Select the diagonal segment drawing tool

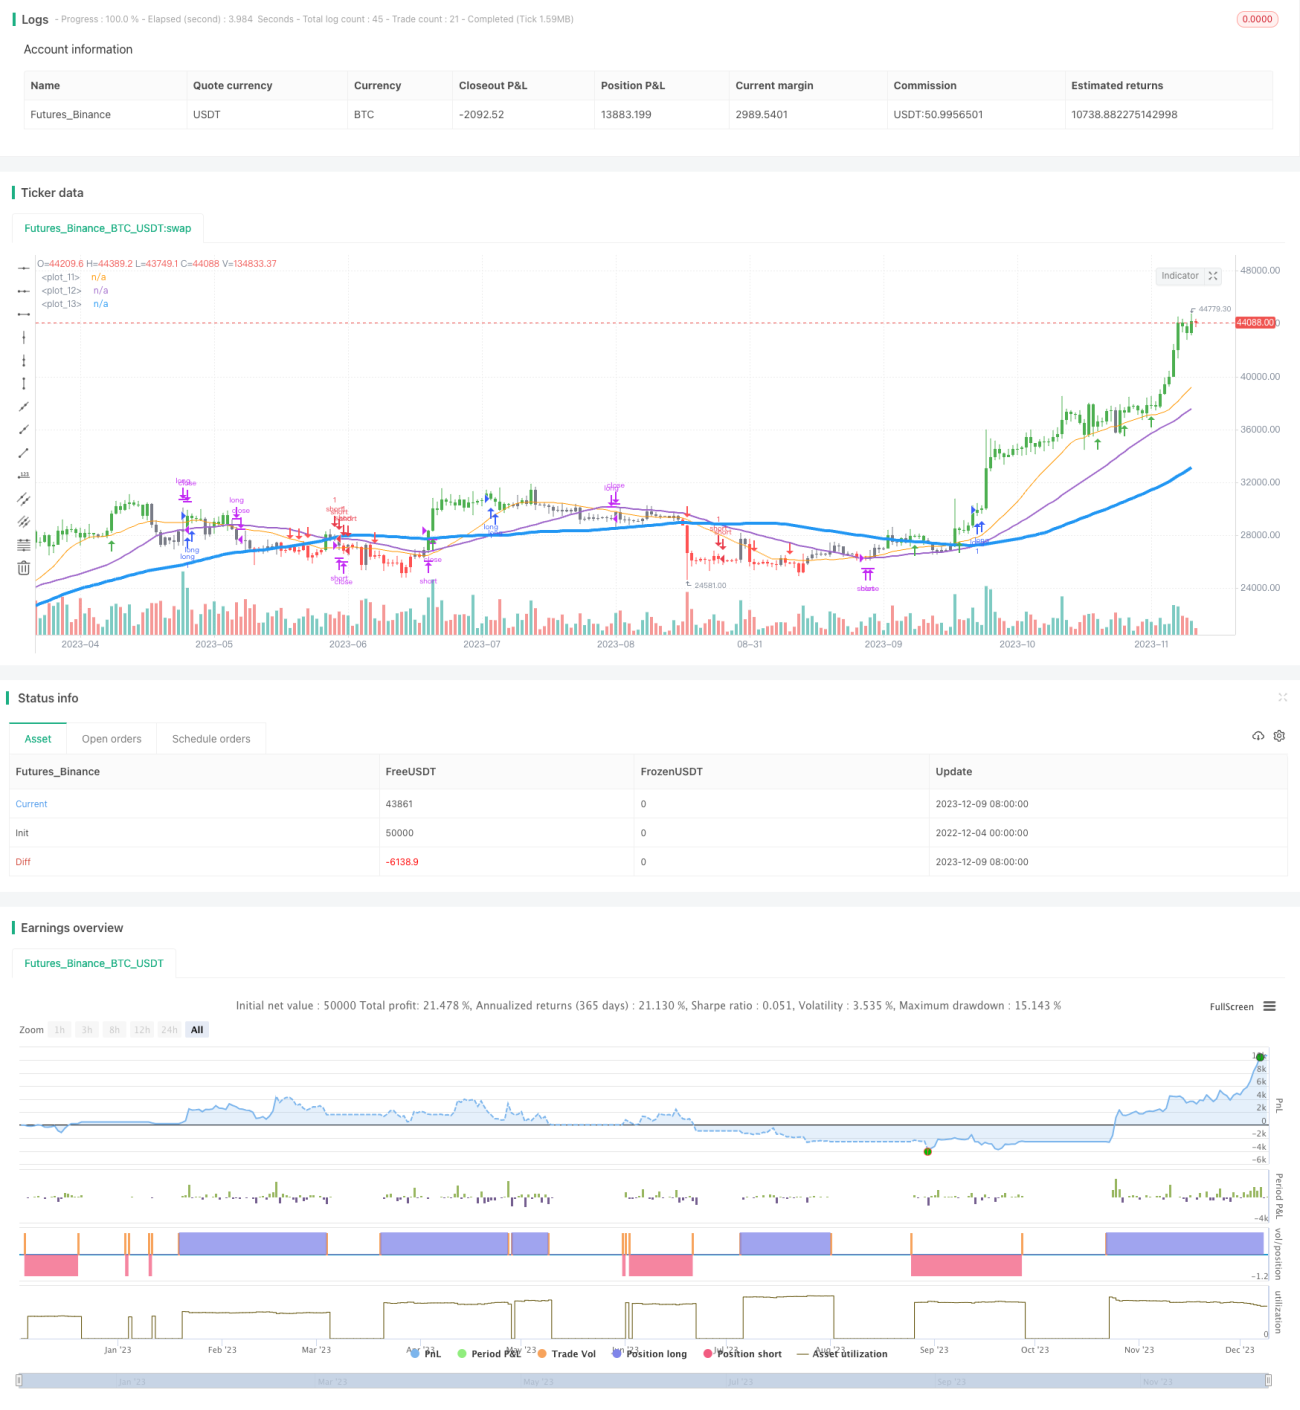coord(24,452)
